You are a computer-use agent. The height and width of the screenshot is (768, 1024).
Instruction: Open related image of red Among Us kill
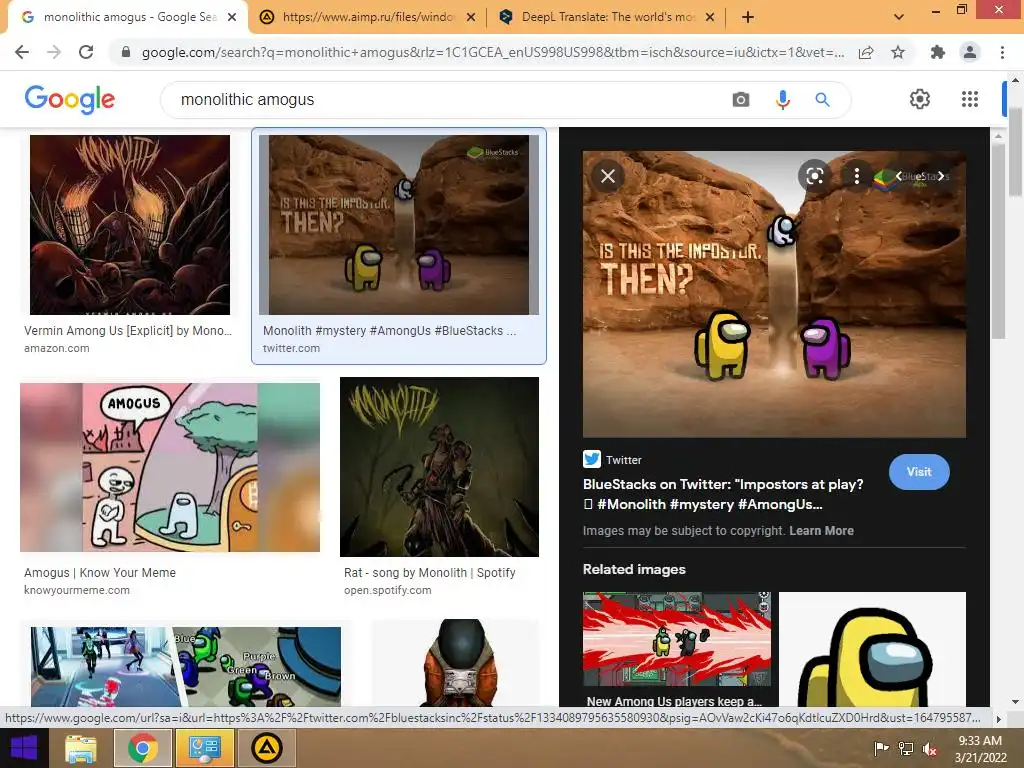(x=677, y=639)
